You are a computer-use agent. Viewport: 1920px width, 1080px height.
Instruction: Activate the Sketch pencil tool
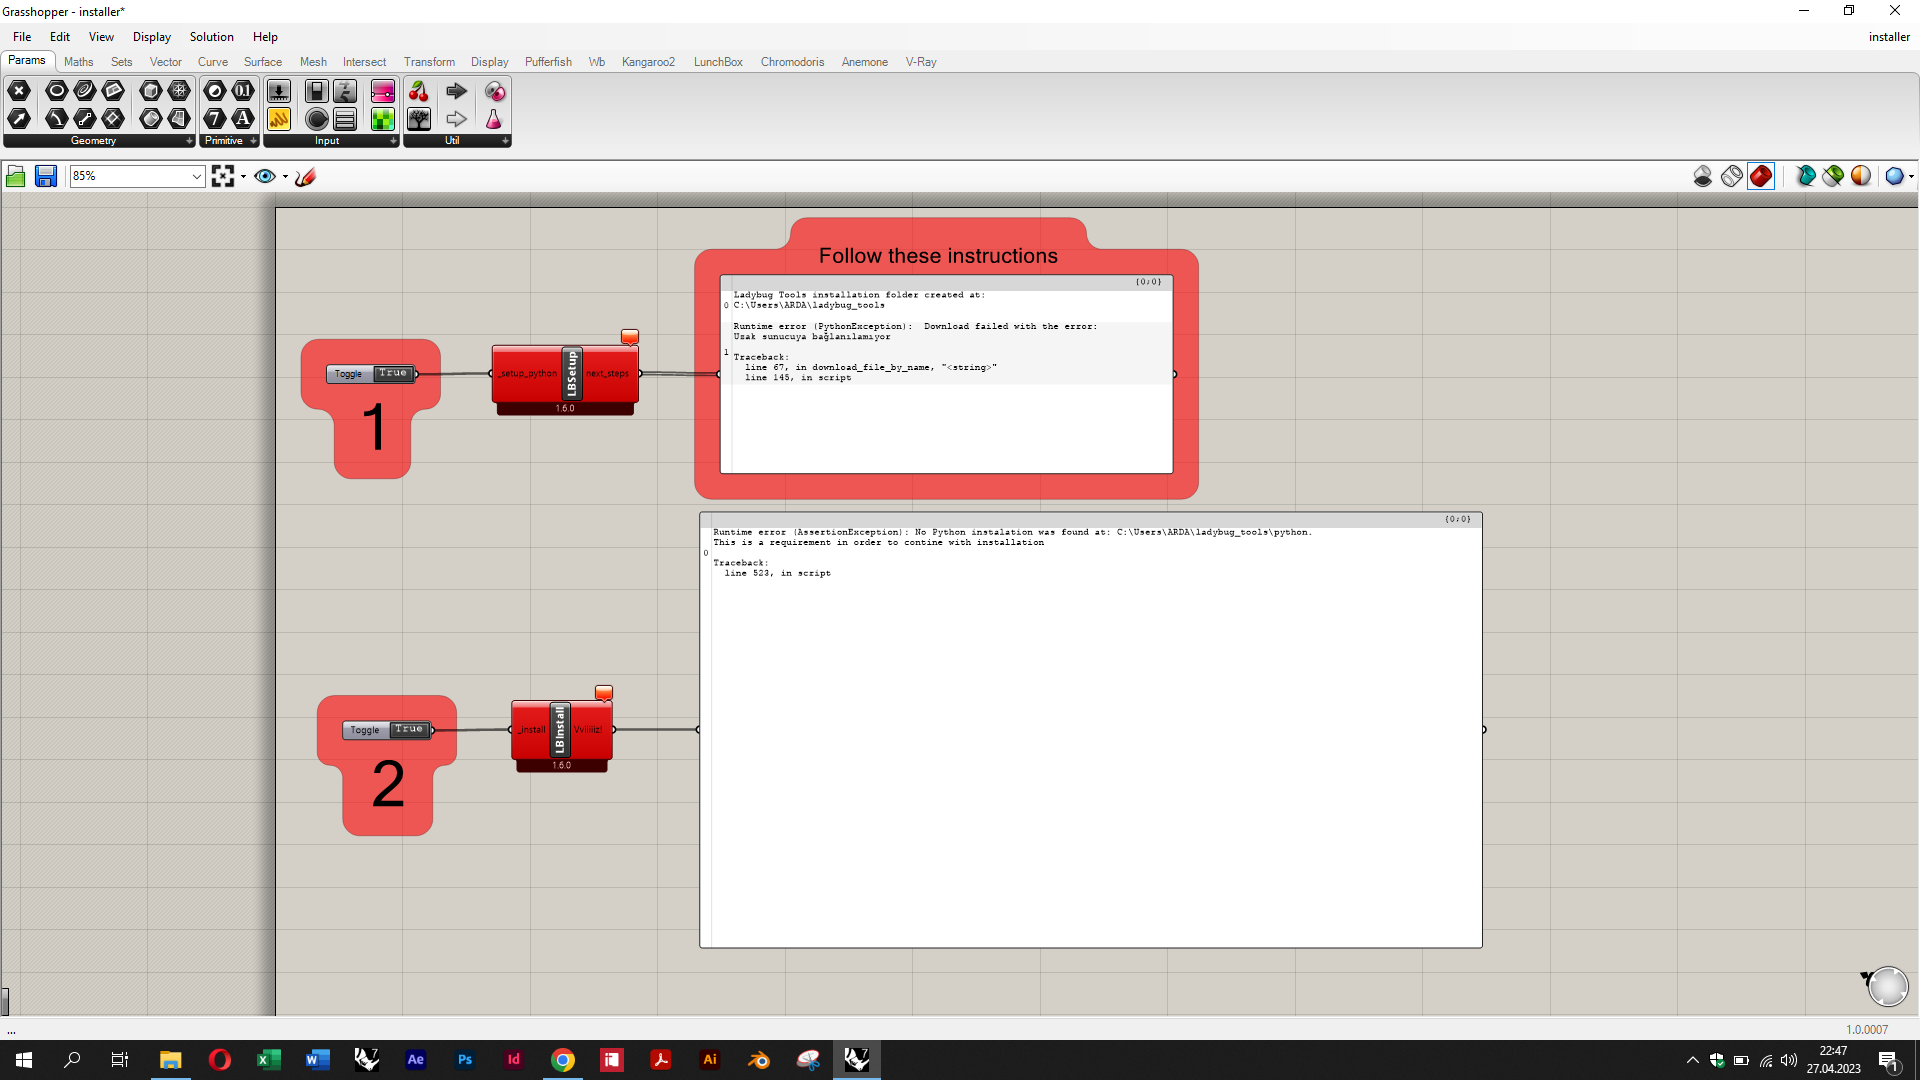306,176
